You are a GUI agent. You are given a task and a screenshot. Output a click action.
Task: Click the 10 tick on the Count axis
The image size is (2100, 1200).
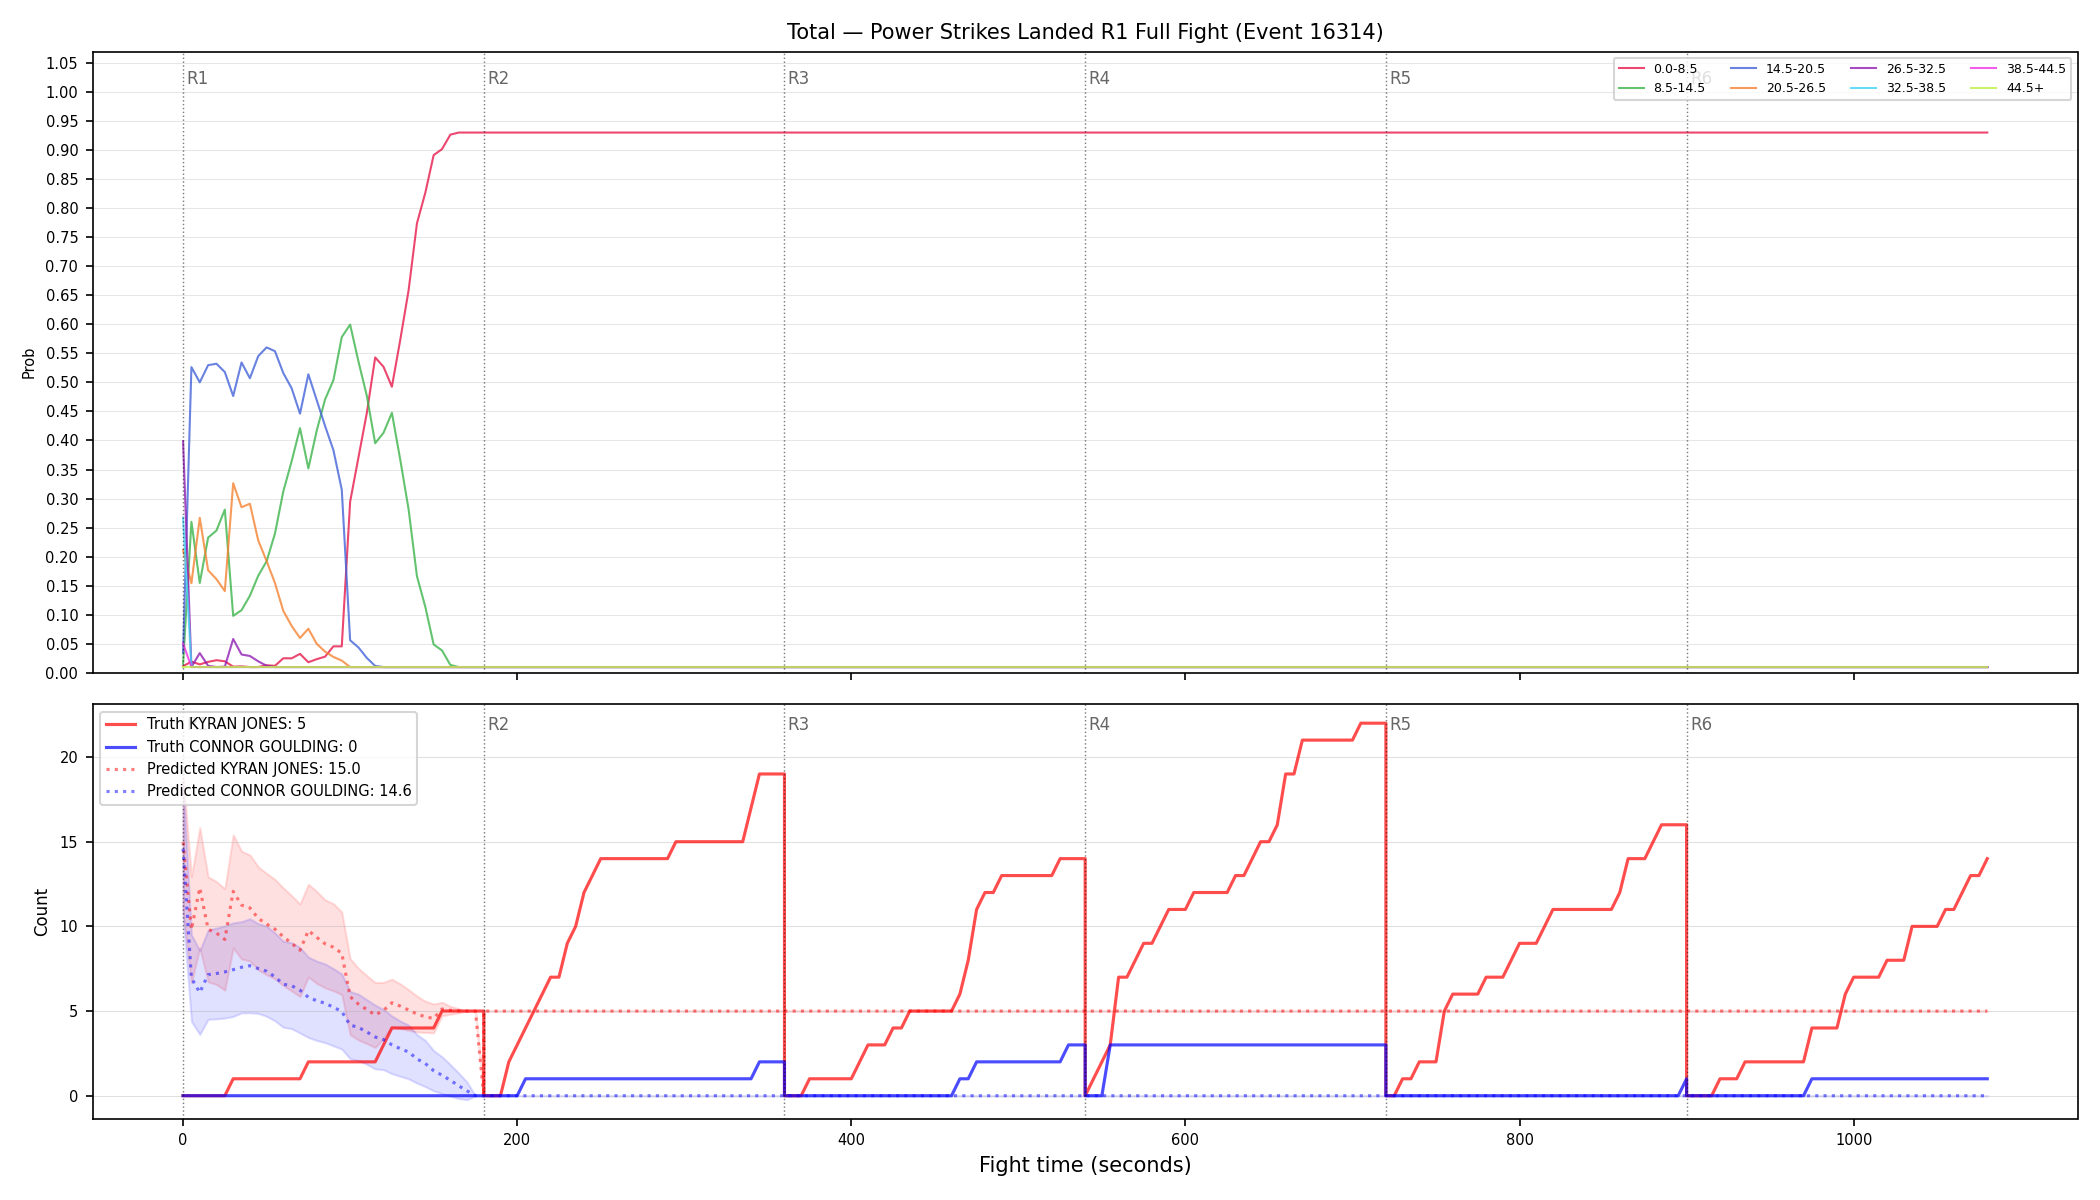coord(69,926)
